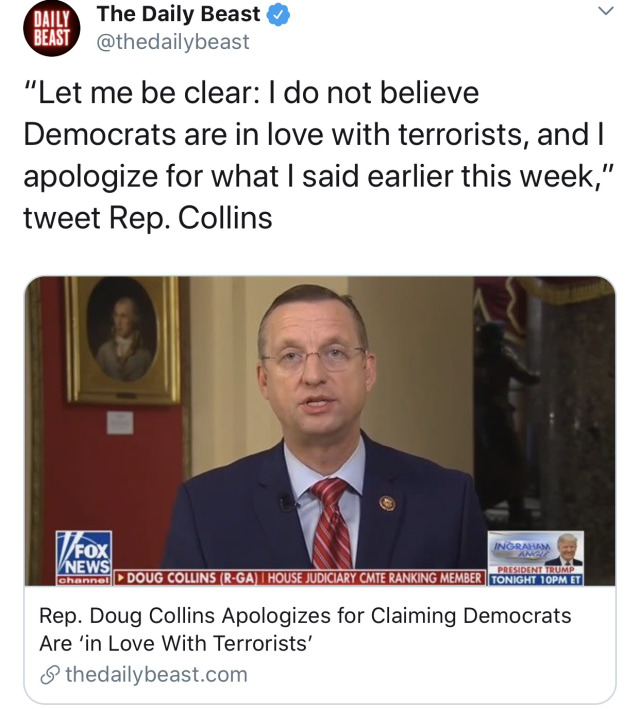Click the congressional lapel pin in image
Viewport: 640px width, 709px height.
[x=387, y=503]
